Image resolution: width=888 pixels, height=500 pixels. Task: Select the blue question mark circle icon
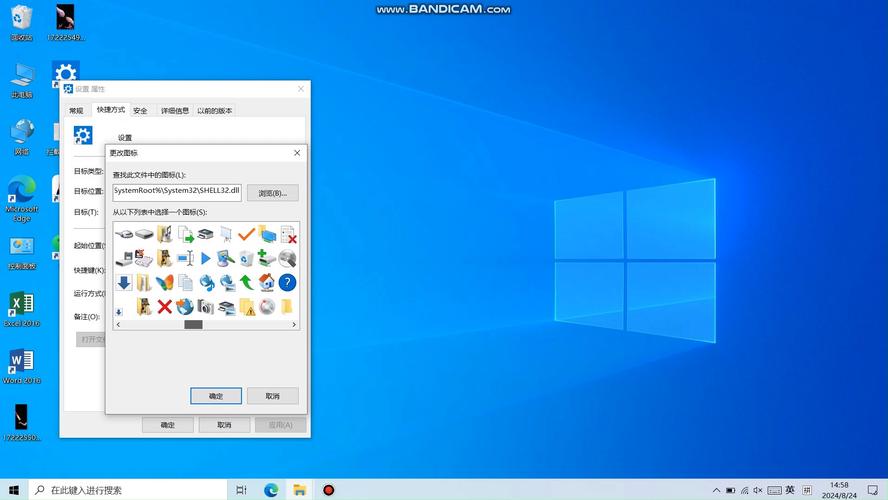(287, 282)
